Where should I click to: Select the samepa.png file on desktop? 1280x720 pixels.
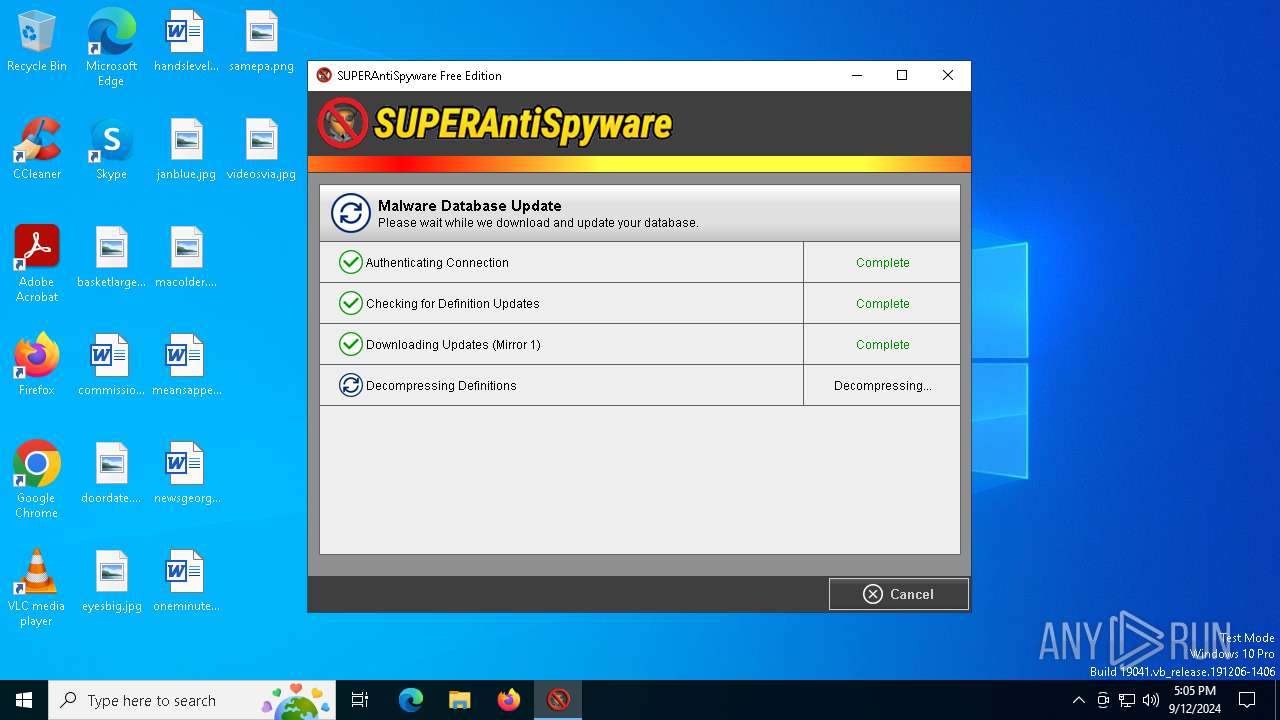pyautogui.click(x=261, y=42)
